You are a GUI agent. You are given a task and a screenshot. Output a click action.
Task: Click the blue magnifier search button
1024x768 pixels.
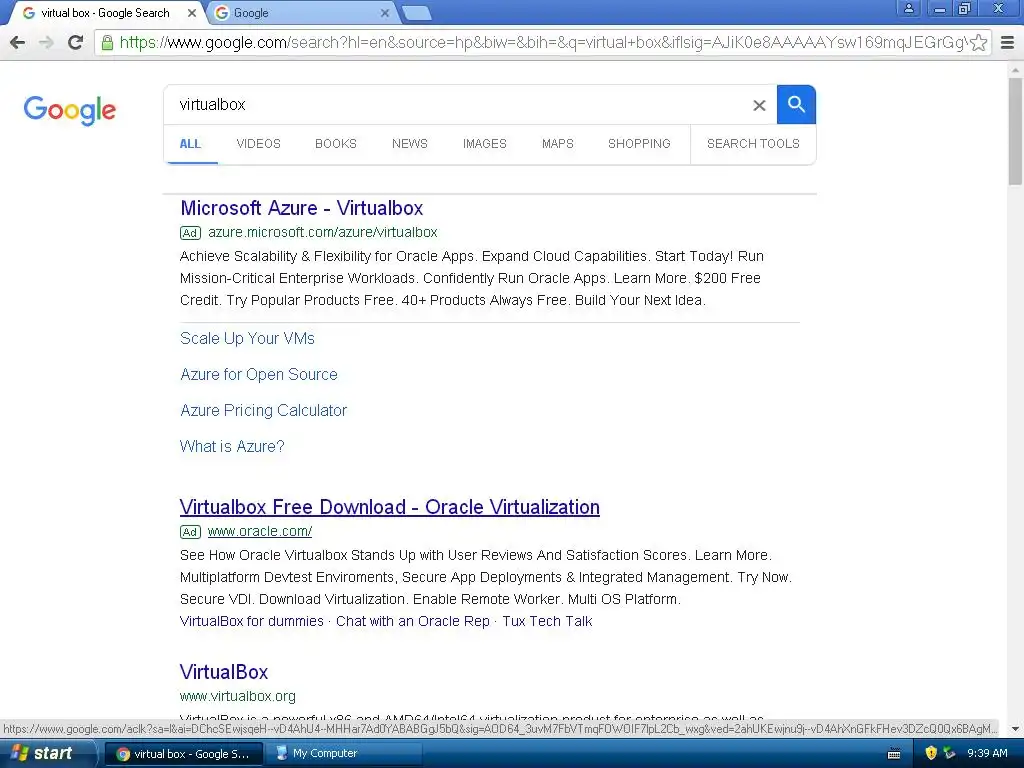tap(796, 104)
